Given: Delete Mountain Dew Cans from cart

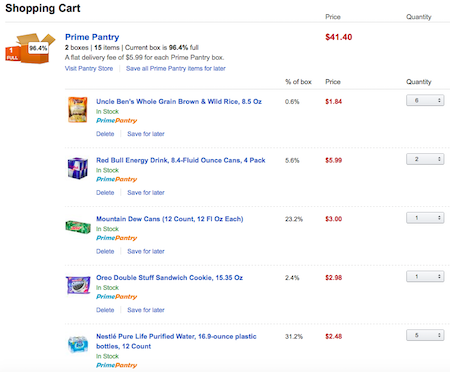Looking at the screenshot, I should click(x=105, y=251).
